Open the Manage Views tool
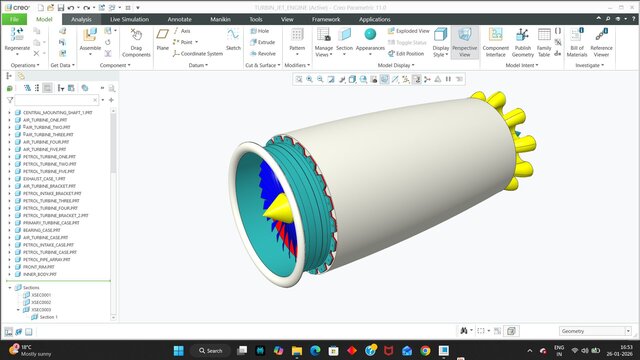This screenshot has height=360, width=640. tap(323, 42)
